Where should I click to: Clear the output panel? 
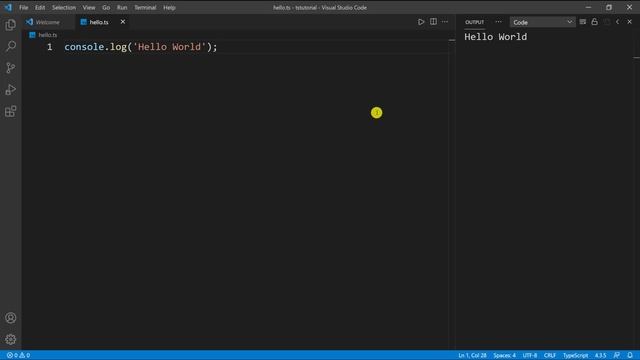click(583, 22)
